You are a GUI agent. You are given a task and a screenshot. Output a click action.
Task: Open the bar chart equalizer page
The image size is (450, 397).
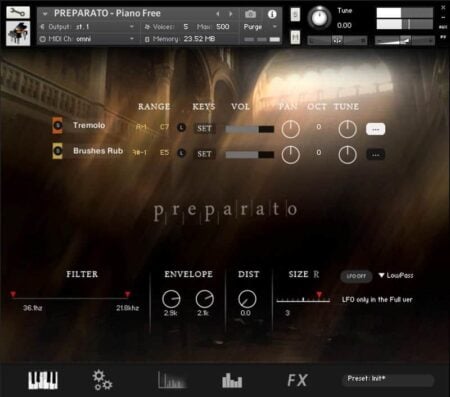point(232,380)
